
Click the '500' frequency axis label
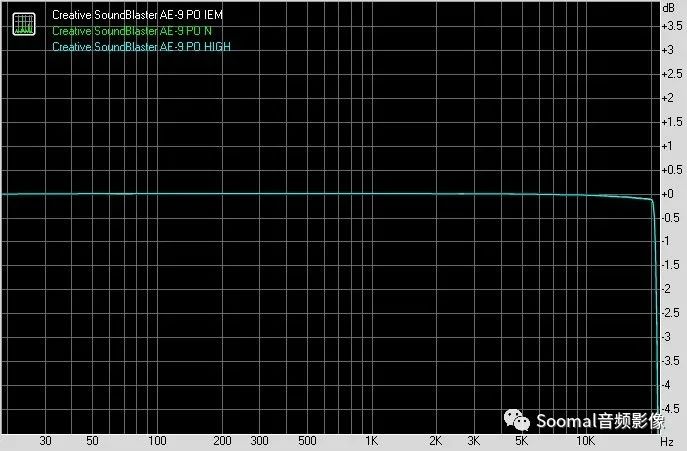(x=307, y=440)
